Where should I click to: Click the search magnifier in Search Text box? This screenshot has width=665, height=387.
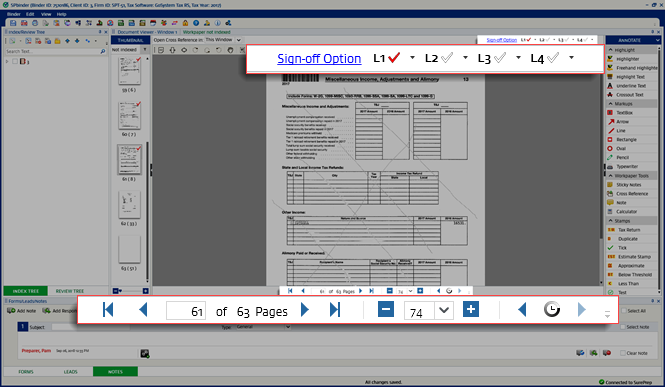point(103,51)
